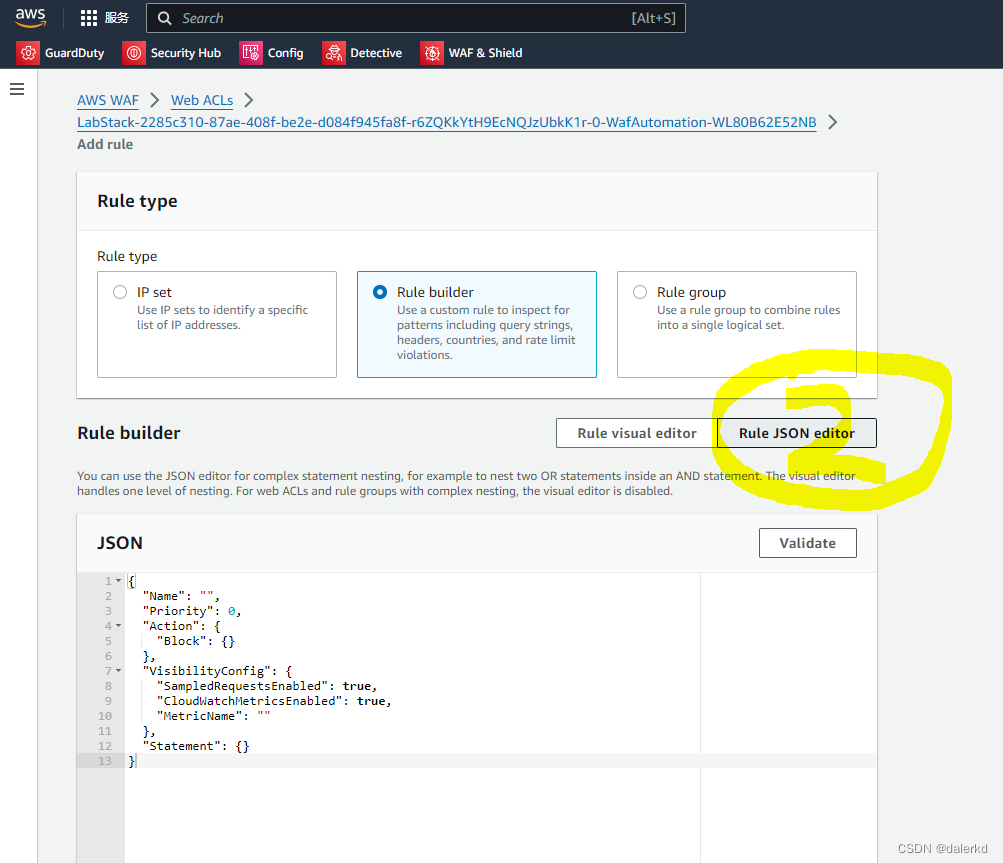Select the Rule builder radio option
This screenshot has height=863, width=1003.
[379, 292]
